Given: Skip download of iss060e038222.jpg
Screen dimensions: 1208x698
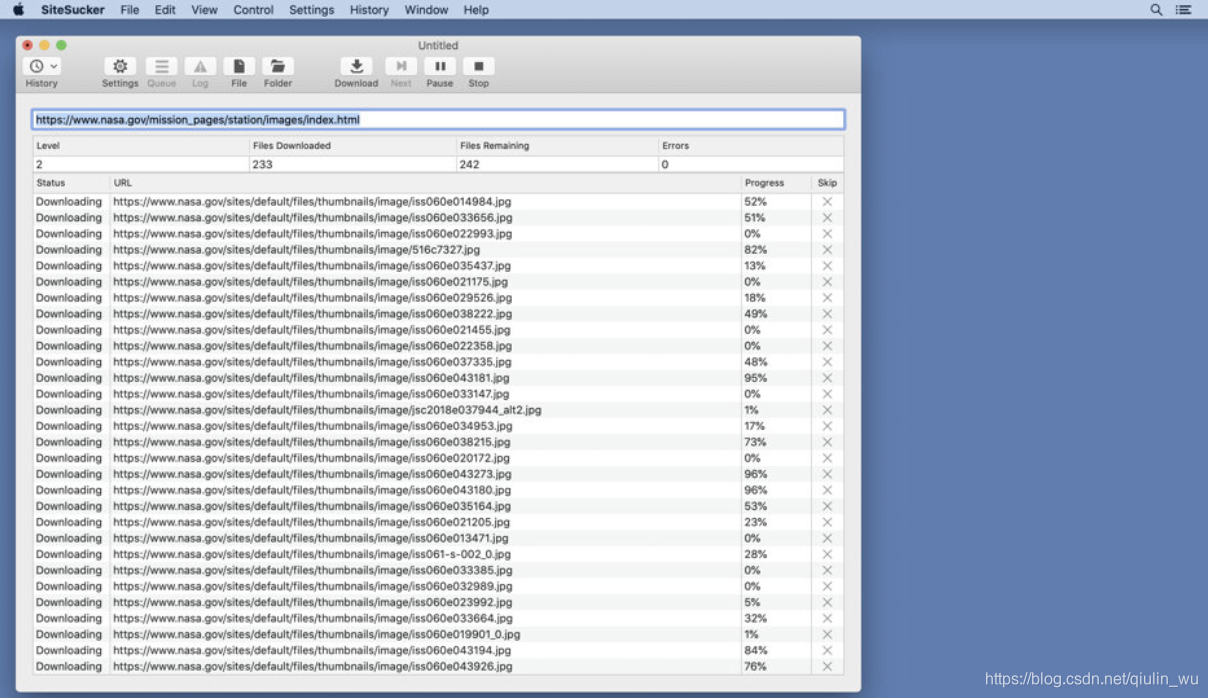Looking at the screenshot, I should pyautogui.click(x=827, y=314).
